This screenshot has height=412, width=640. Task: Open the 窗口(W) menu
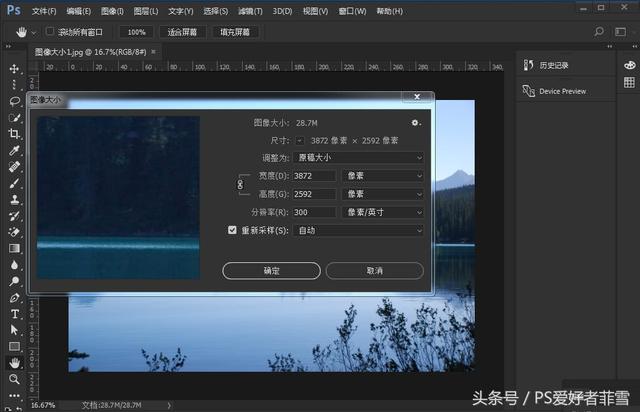pos(352,11)
